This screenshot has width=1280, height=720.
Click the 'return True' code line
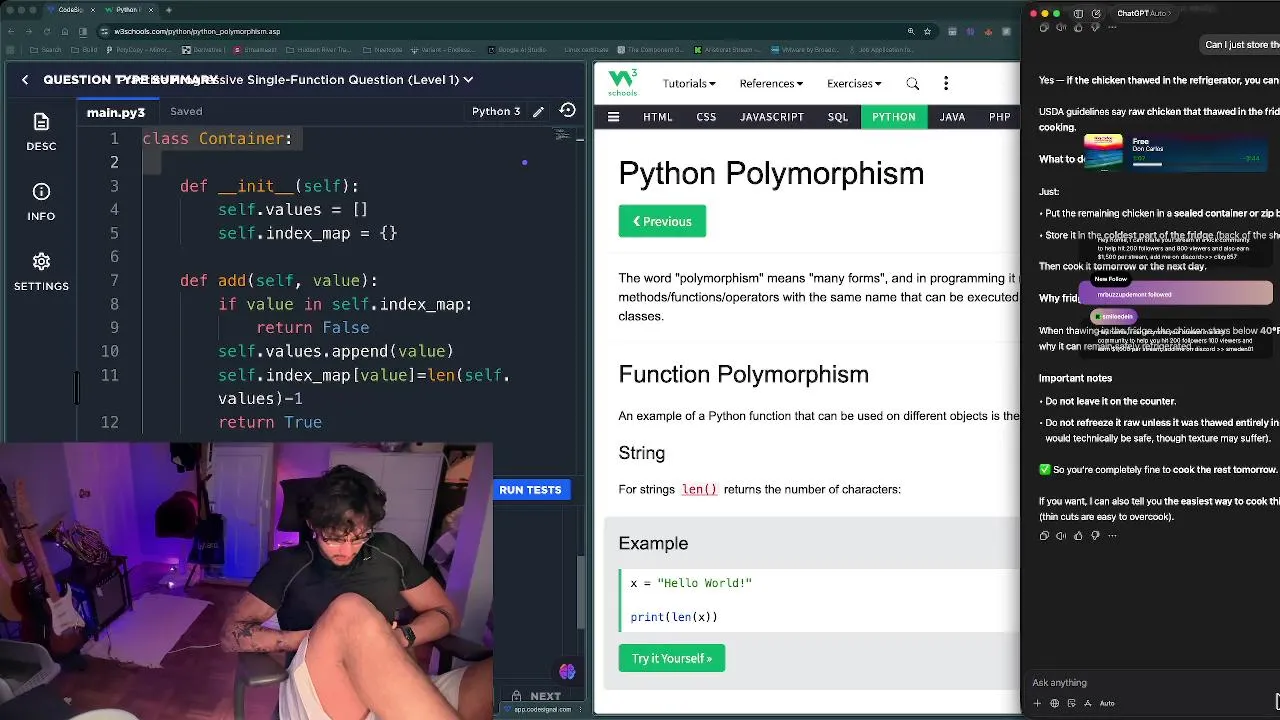coord(270,422)
